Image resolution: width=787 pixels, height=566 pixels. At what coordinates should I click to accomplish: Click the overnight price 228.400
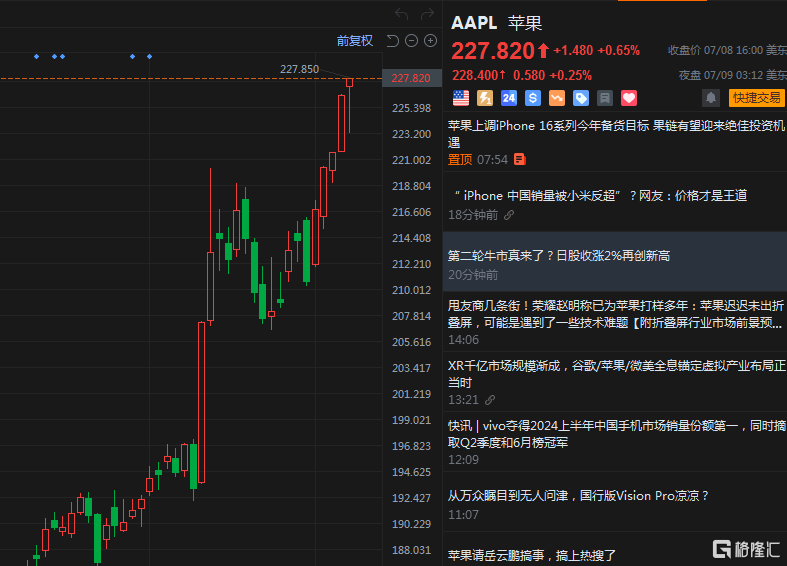pos(475,75)
